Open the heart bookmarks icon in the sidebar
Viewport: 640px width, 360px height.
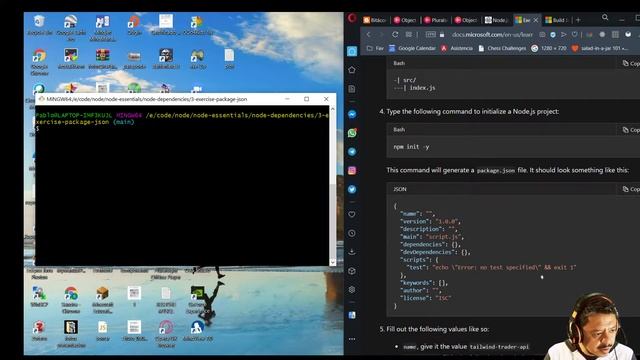point(352,214)
